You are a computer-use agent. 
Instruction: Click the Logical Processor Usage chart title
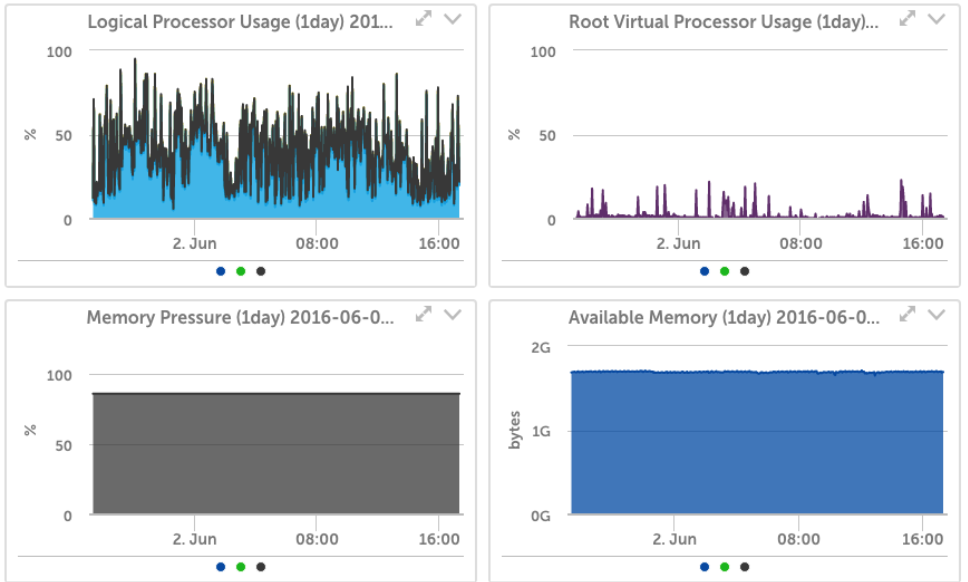coord(249,16)
